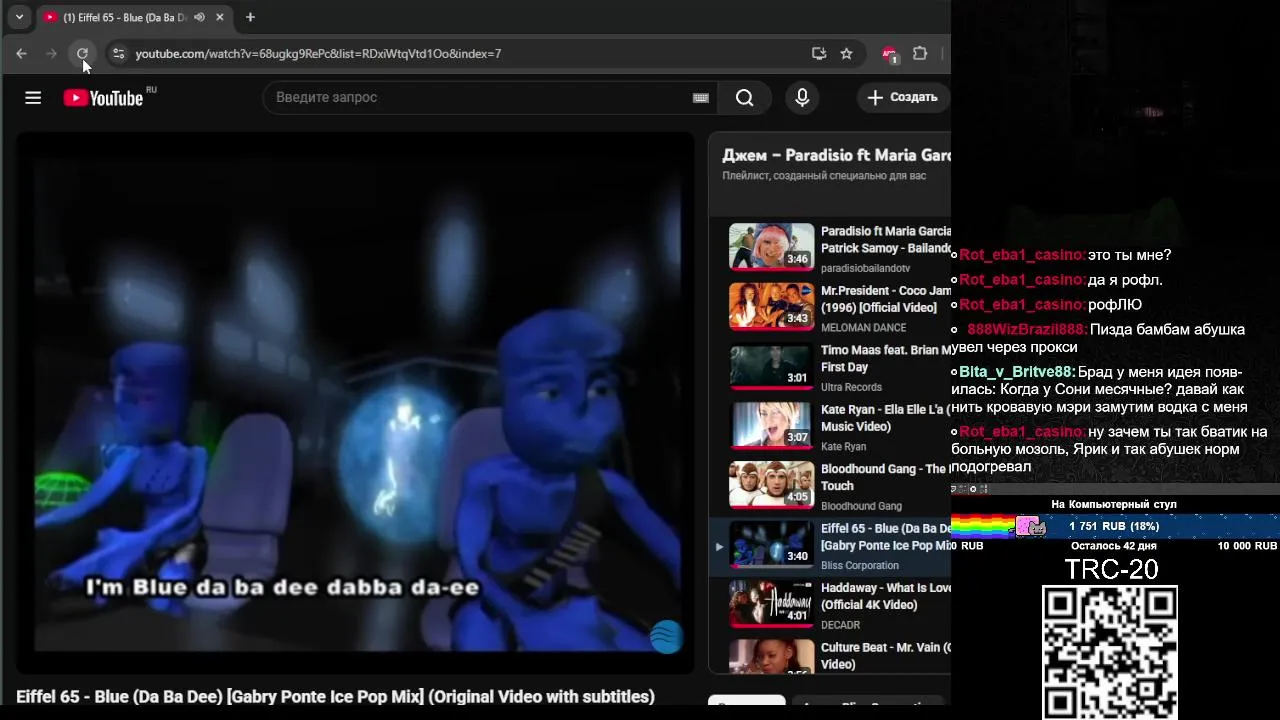Select the Eiffel 65 Blue playlist entry
1280x720 pixels.
point(830,546)
